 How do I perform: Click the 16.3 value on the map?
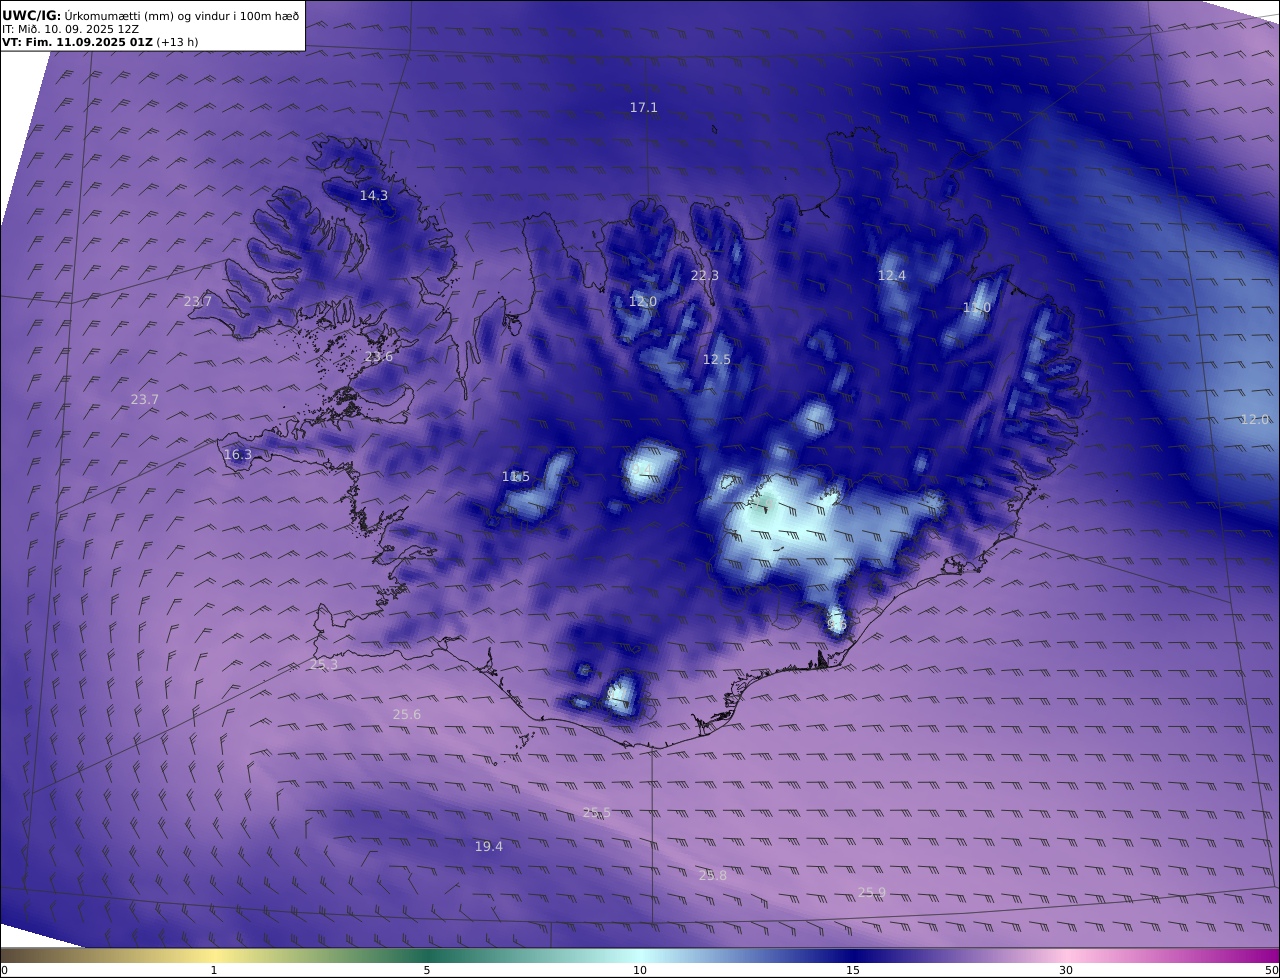click(238, 455)
